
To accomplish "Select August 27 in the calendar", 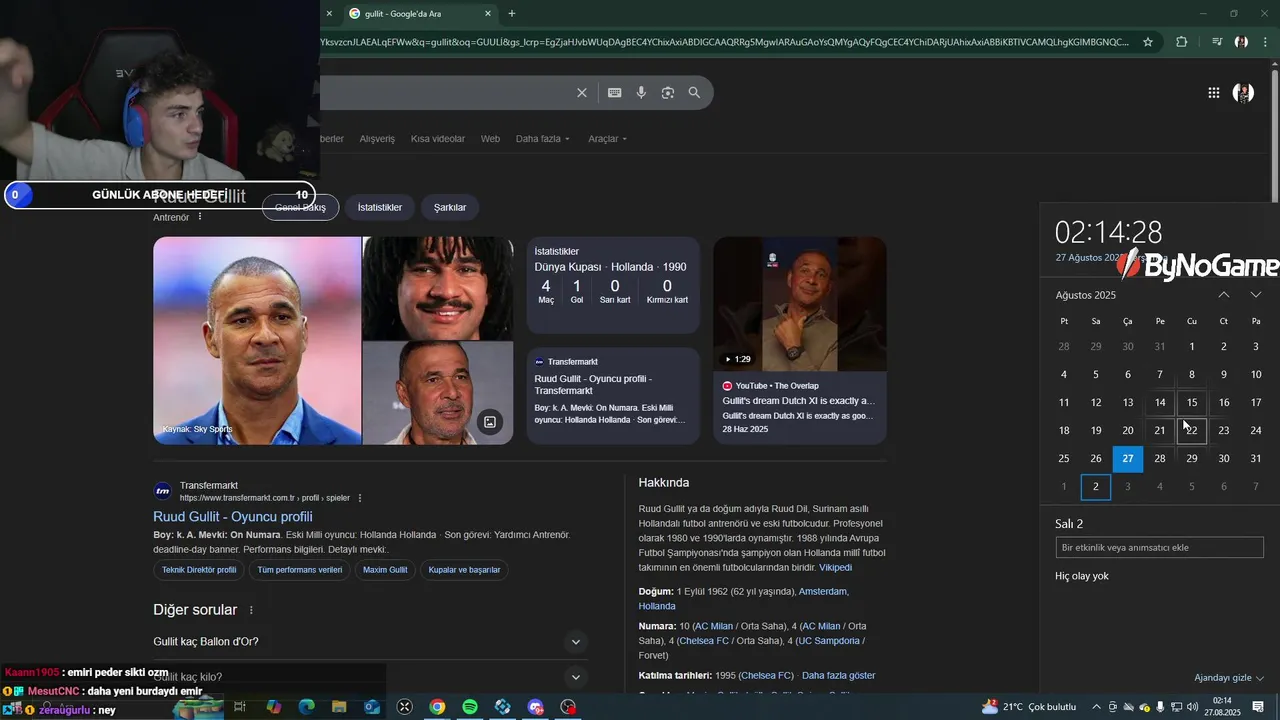I will [1128, 459].
